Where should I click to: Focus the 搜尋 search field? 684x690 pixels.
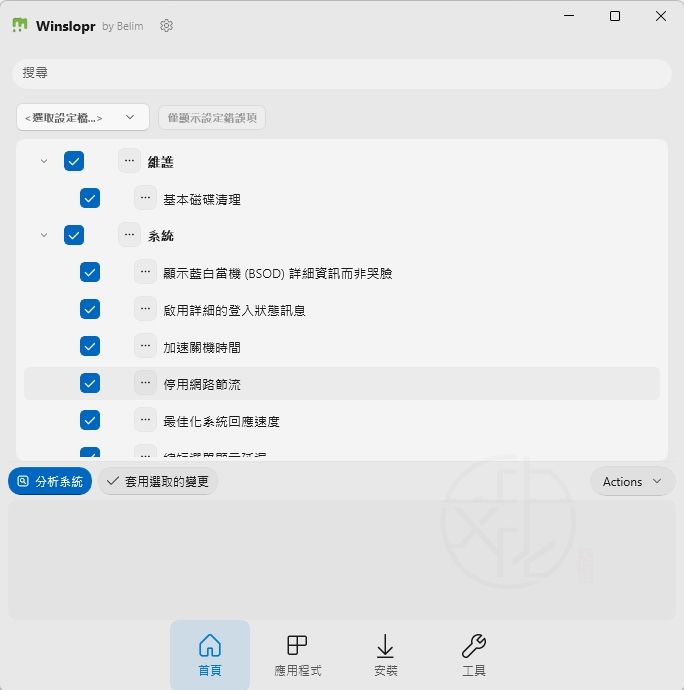point(342,73)
